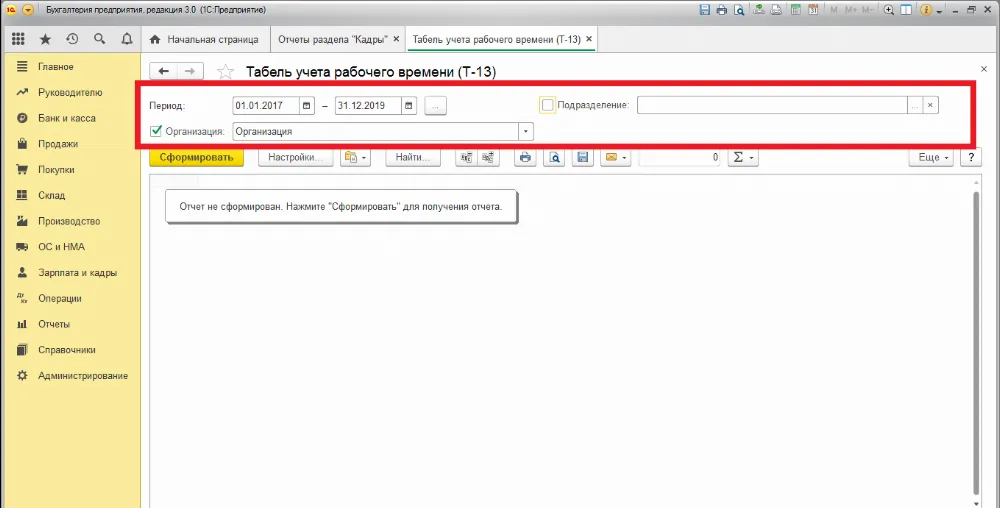
Task: Clear the Подразделение field
Action: pyautogui.click(x=930, y=106)
